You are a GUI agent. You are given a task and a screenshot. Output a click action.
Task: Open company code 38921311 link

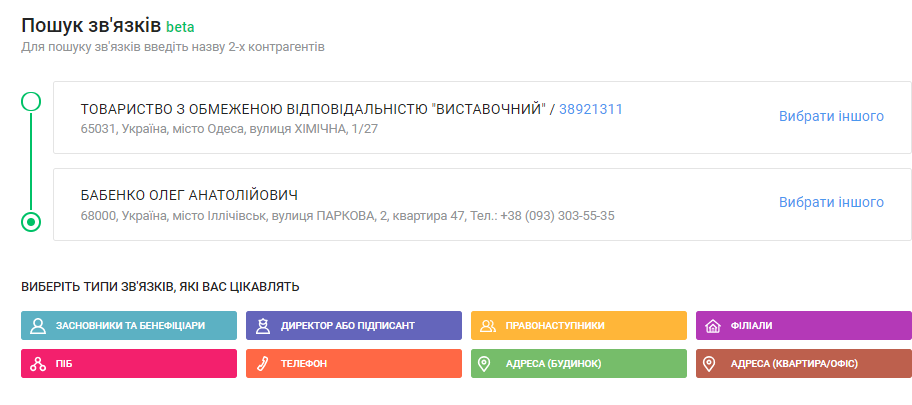click(591, 109)
